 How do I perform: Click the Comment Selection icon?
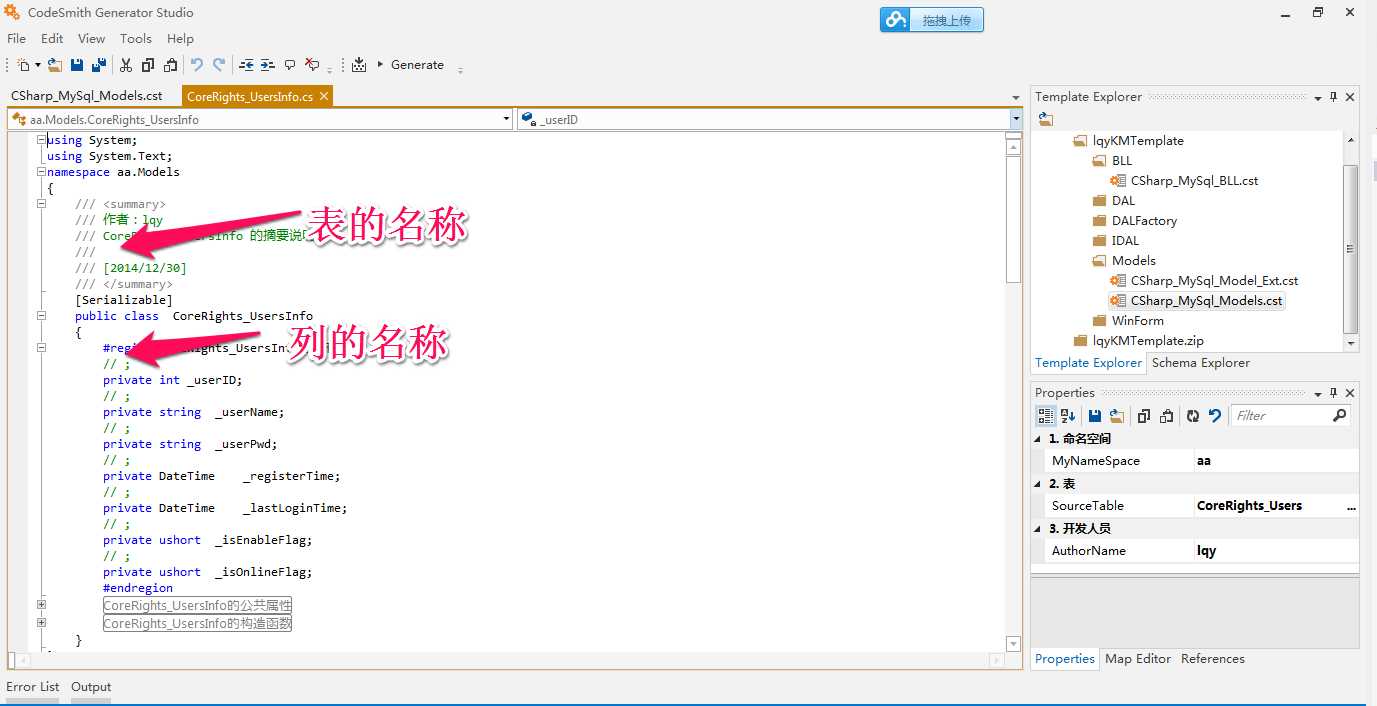click(290, 65)
